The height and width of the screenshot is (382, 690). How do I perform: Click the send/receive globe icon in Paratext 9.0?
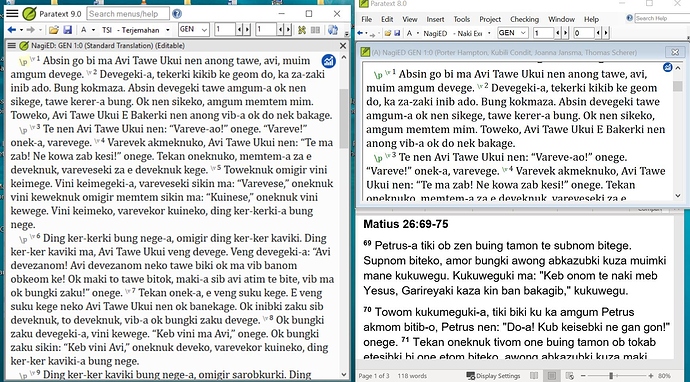pos(333,30)
